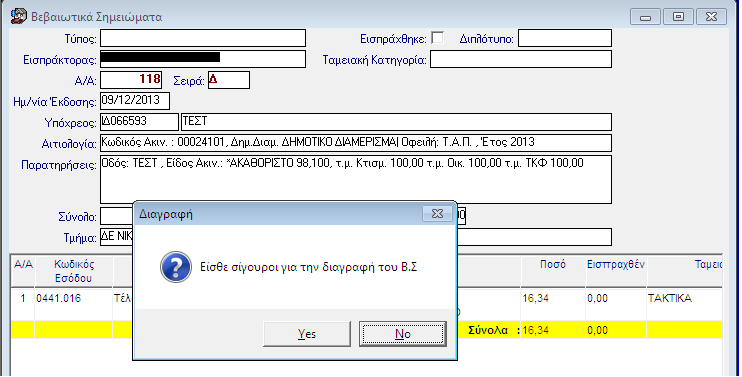The image size is (742, 377).
Task: Minimize the Βεβαιωτικά Σημειώματα window
Action: [645, 17]
